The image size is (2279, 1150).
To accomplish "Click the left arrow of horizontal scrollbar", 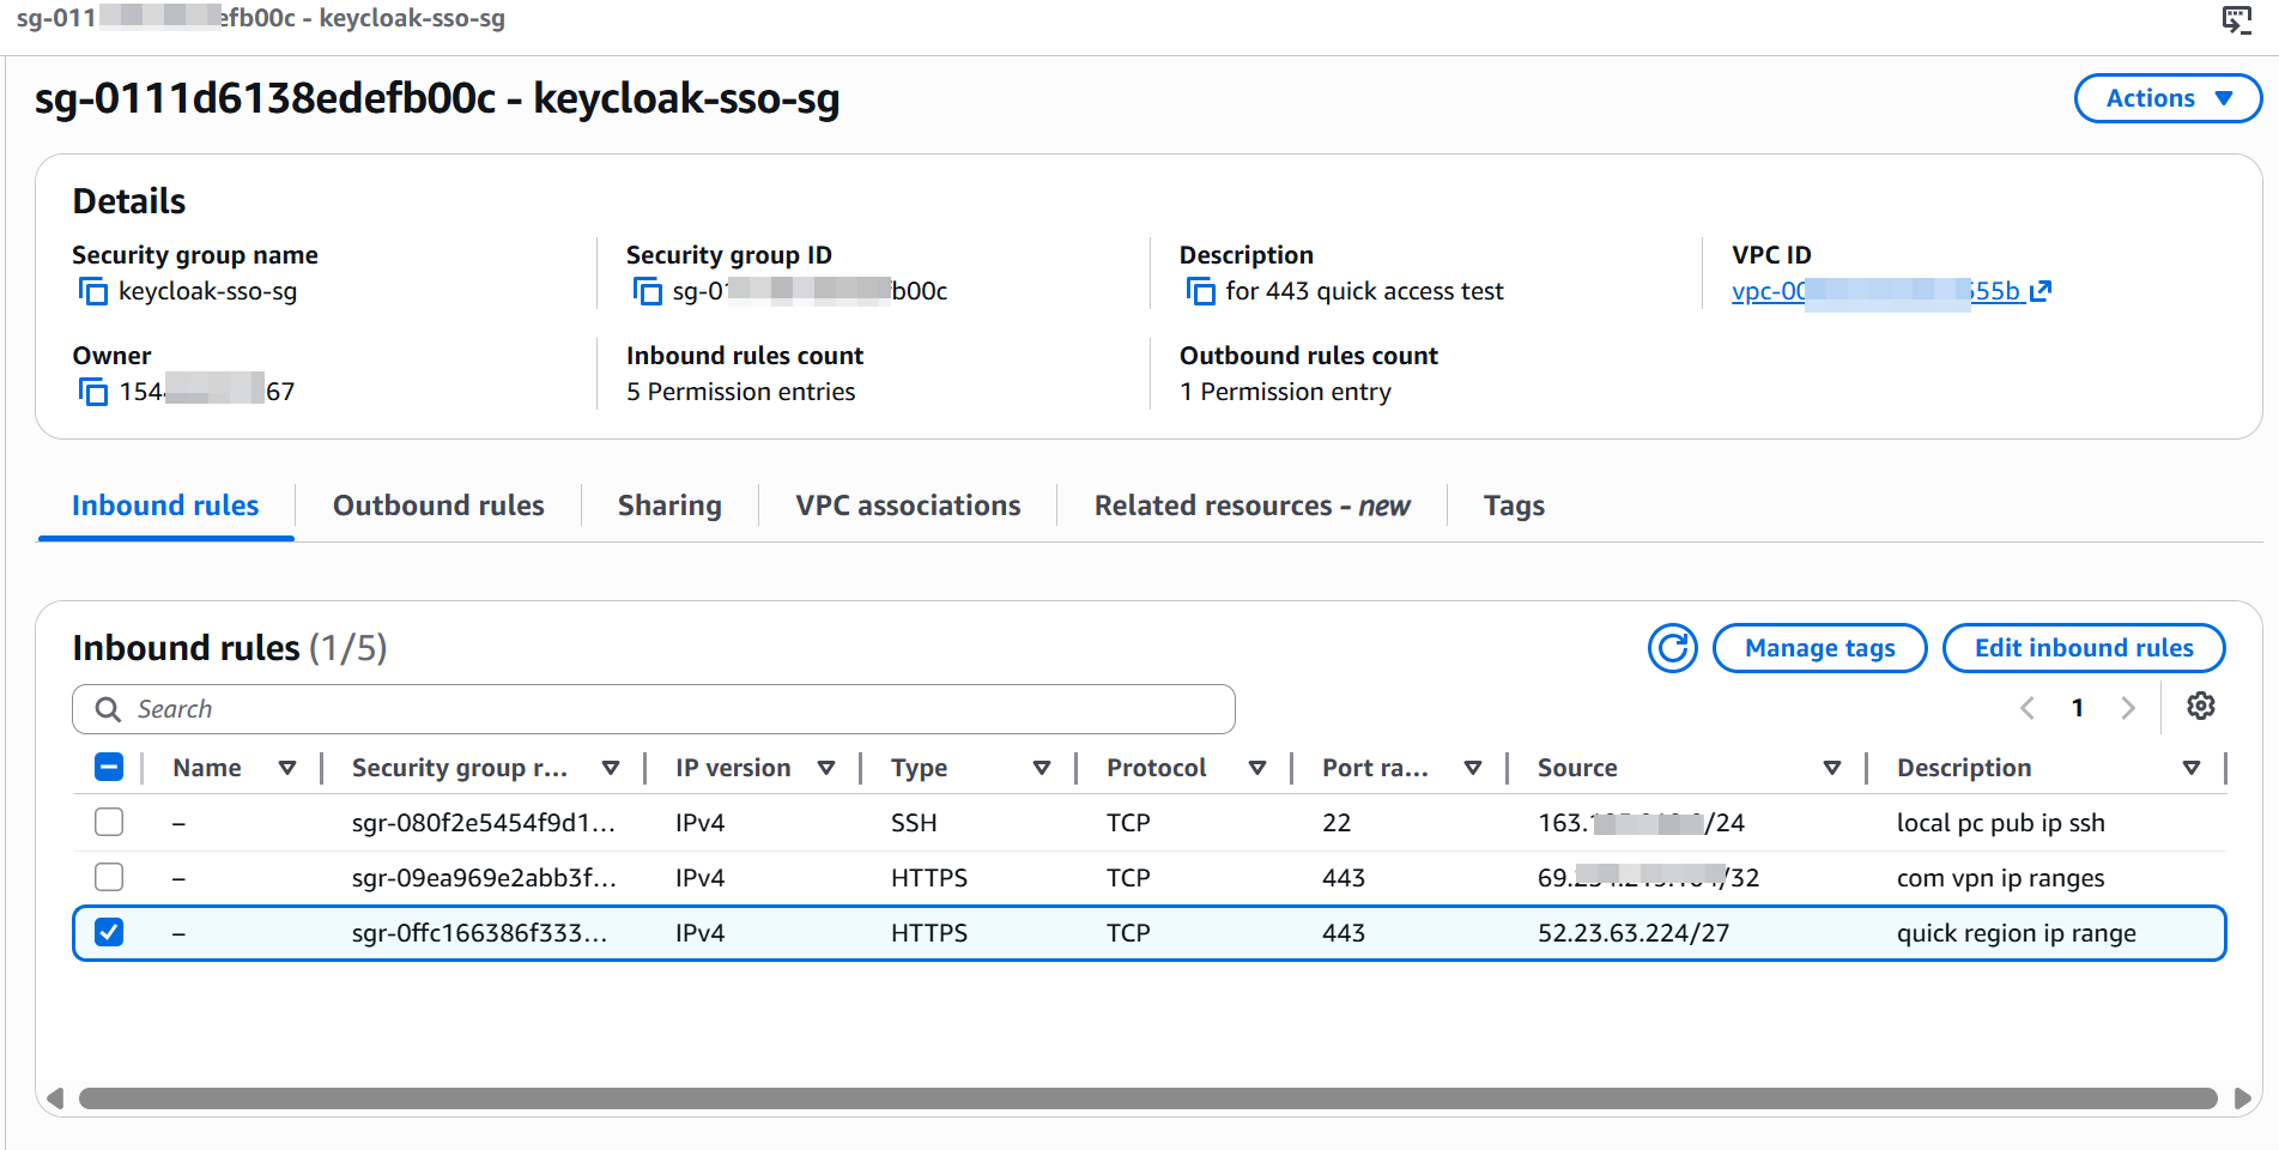I will tap(56, 1098).
